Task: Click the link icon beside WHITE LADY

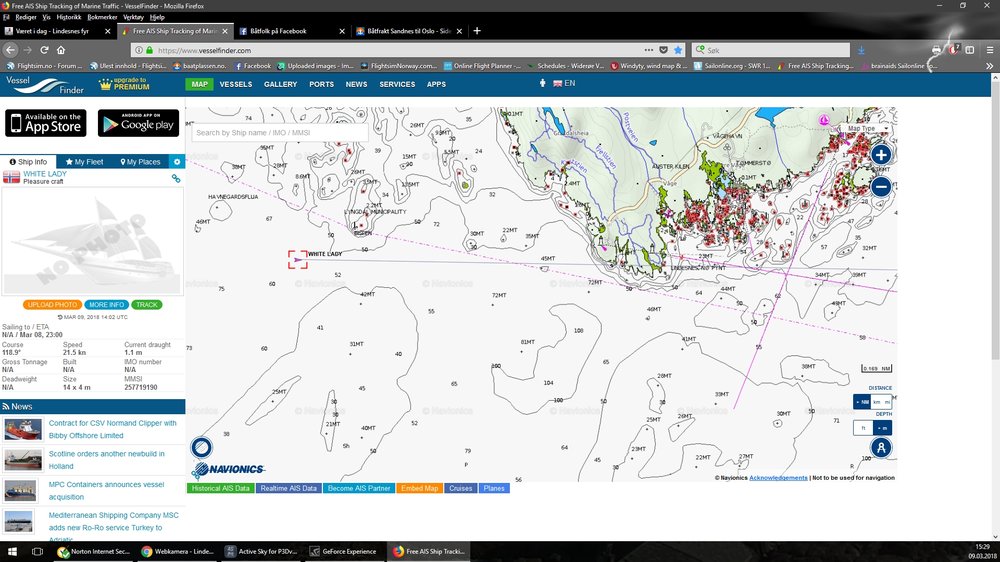Action: [x=175, y=179]
